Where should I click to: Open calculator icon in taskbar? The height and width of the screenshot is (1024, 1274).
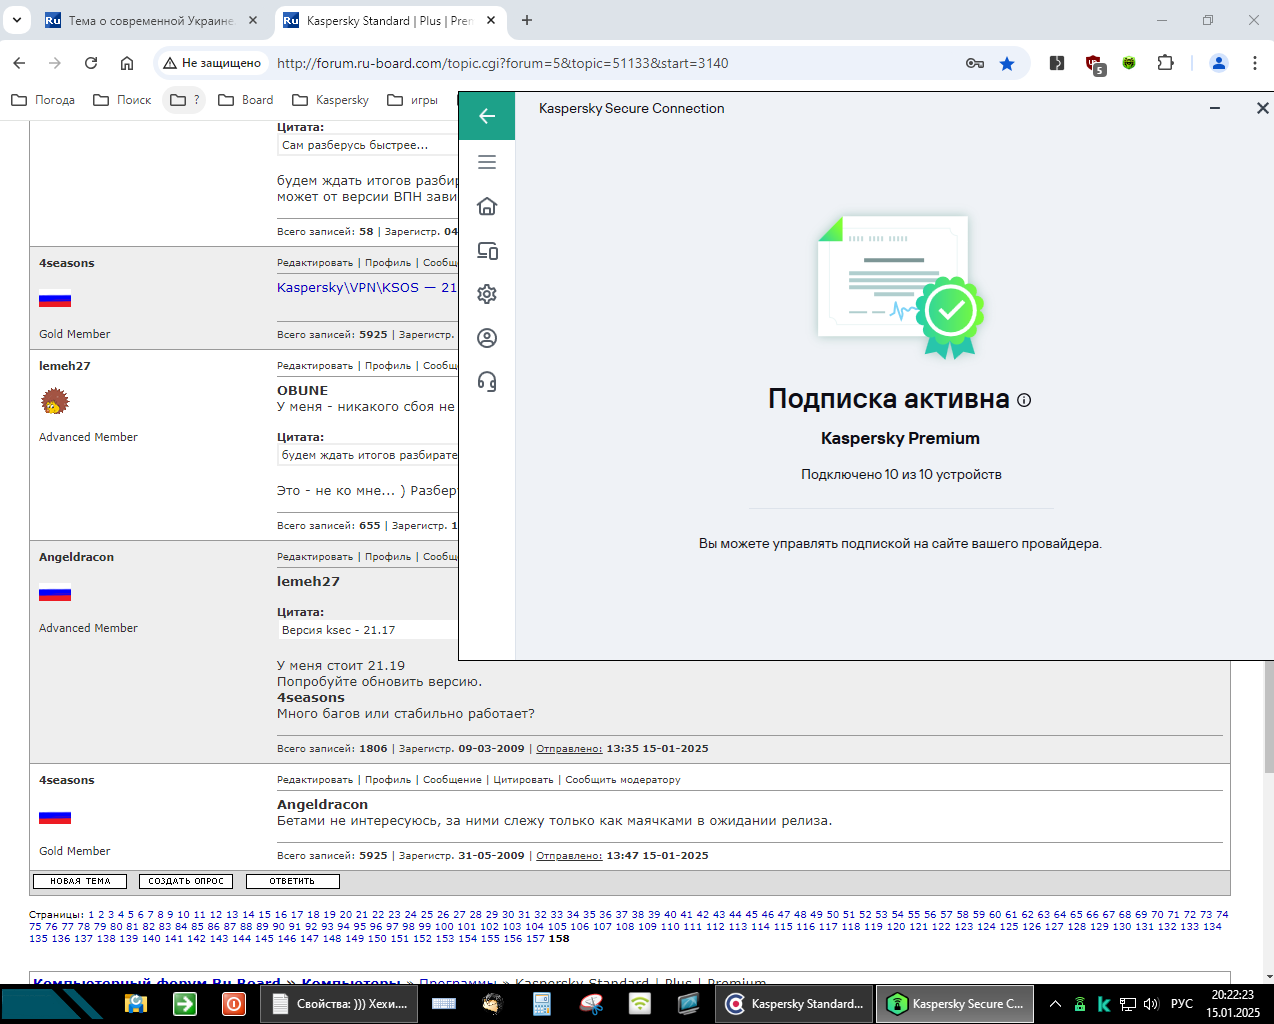pos(541,1003)
